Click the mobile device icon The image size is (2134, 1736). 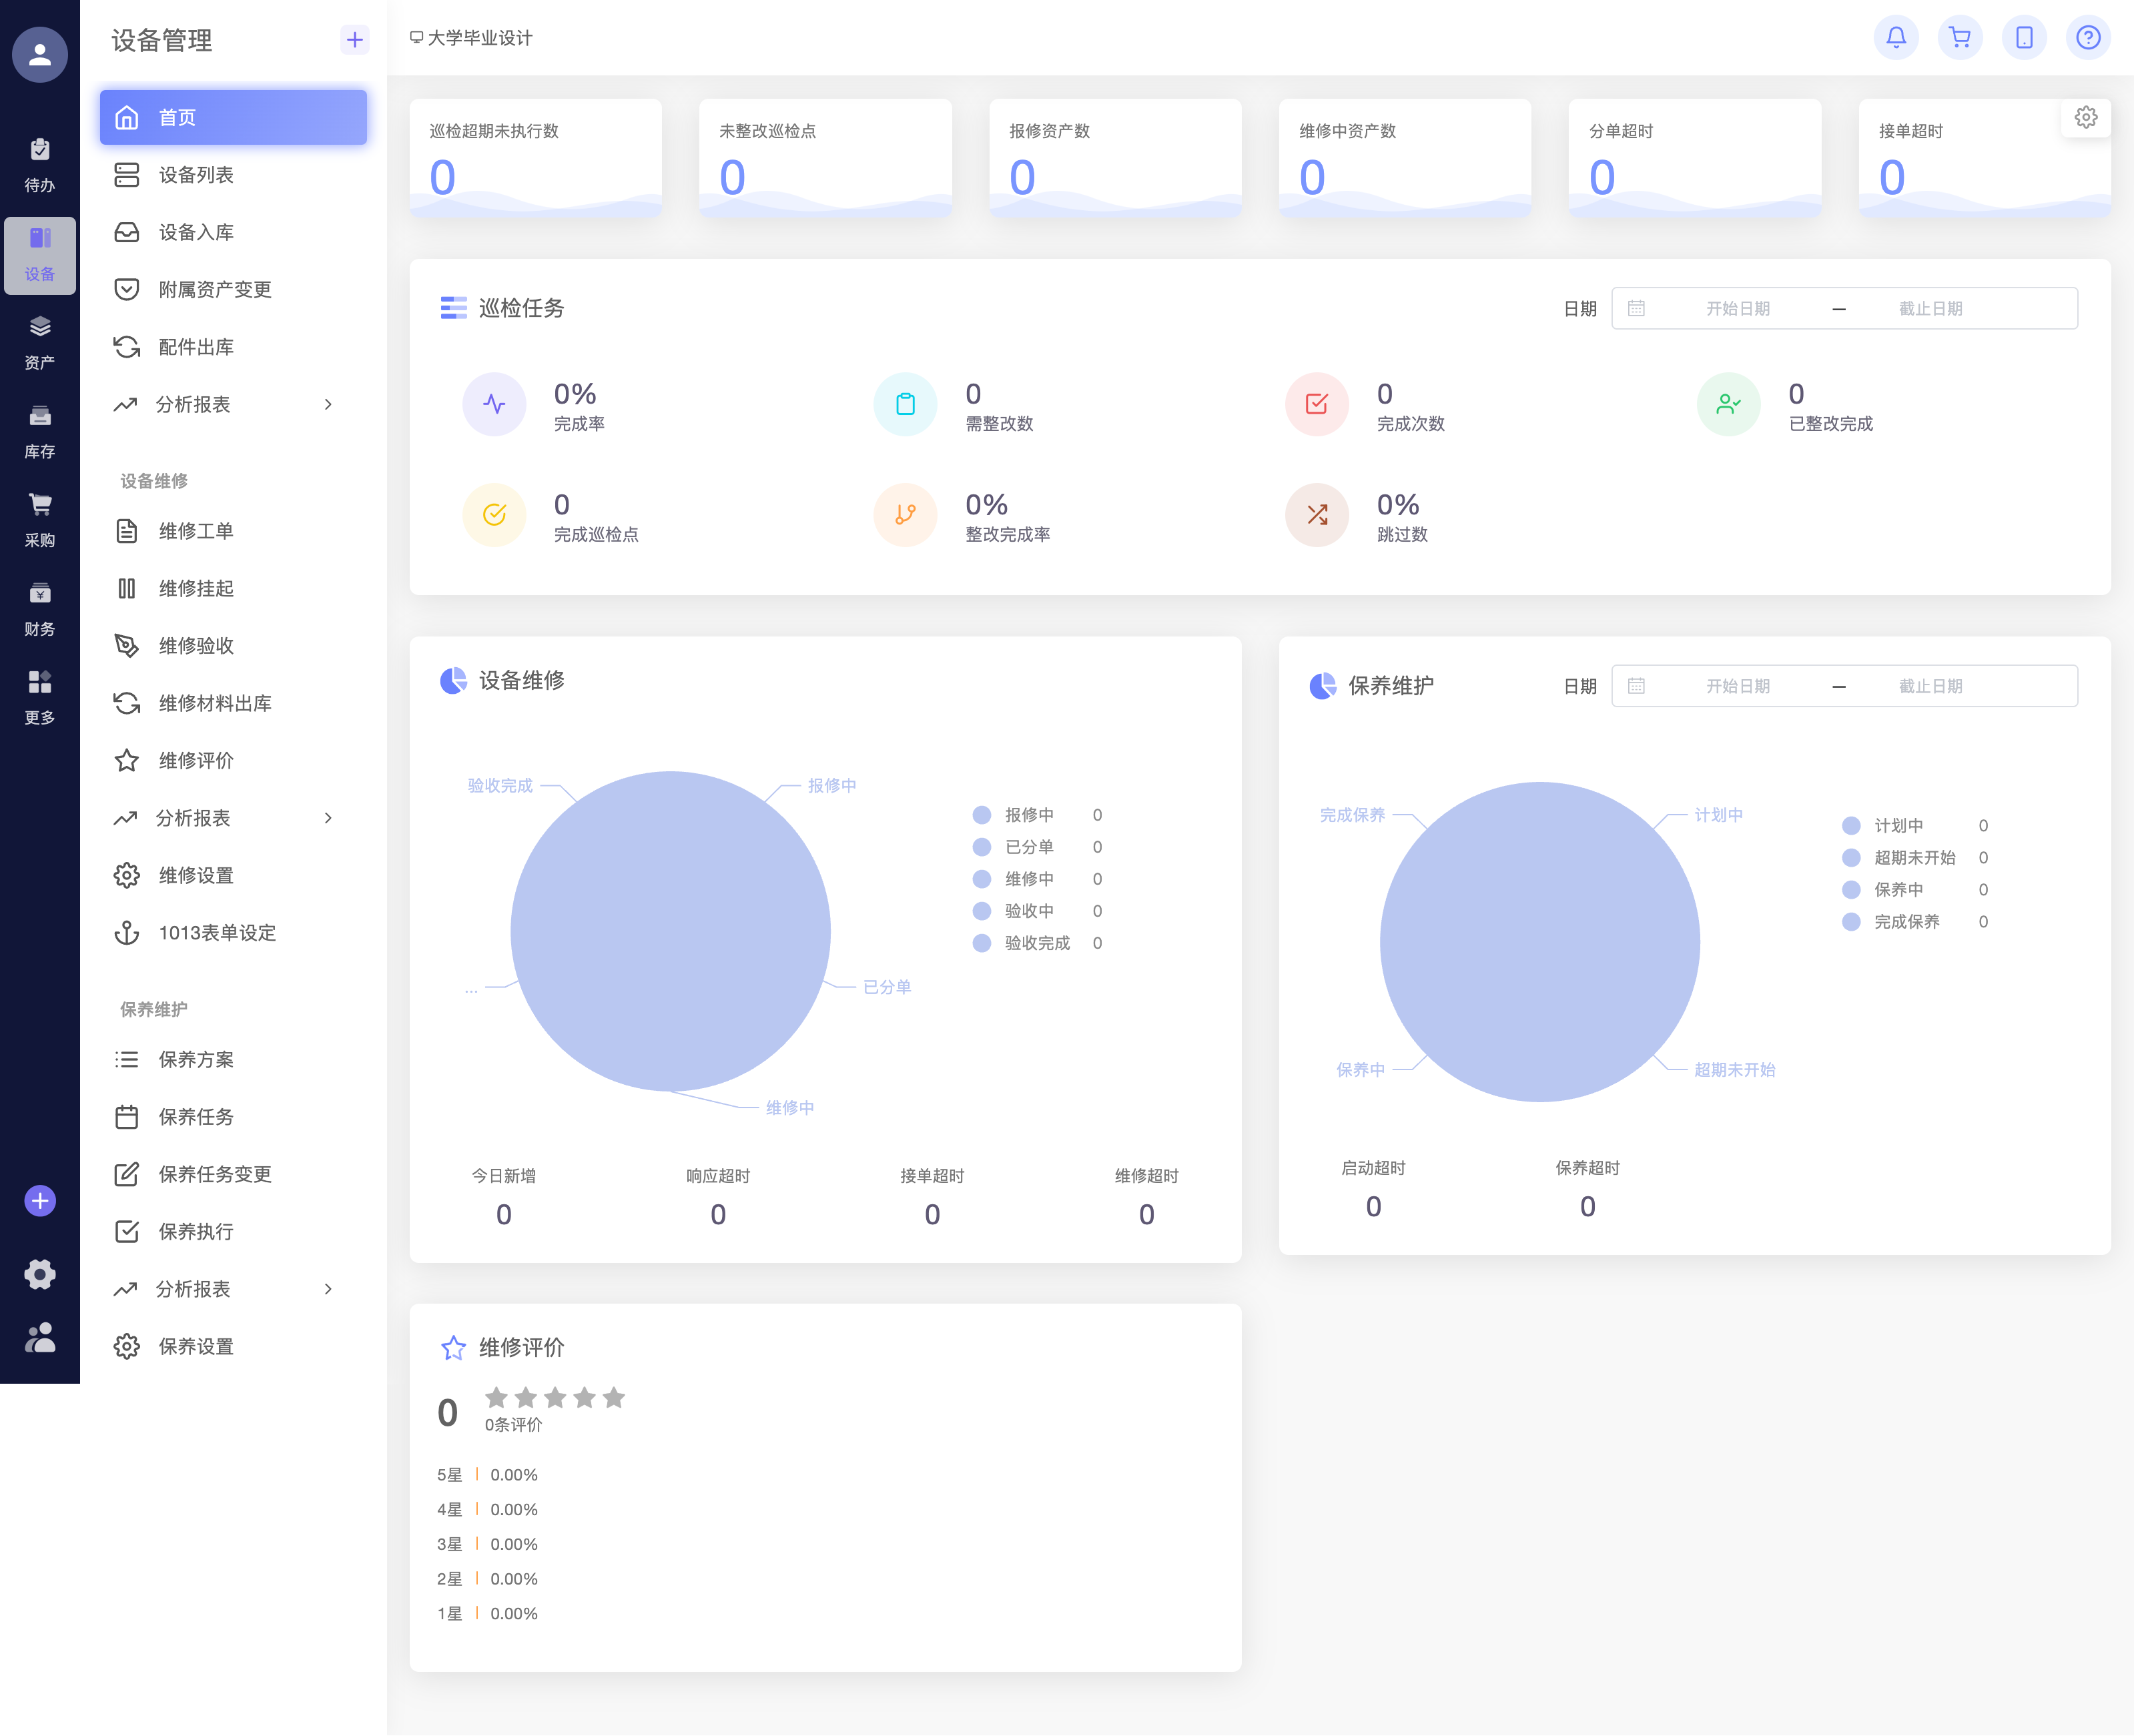[2023, 38]
